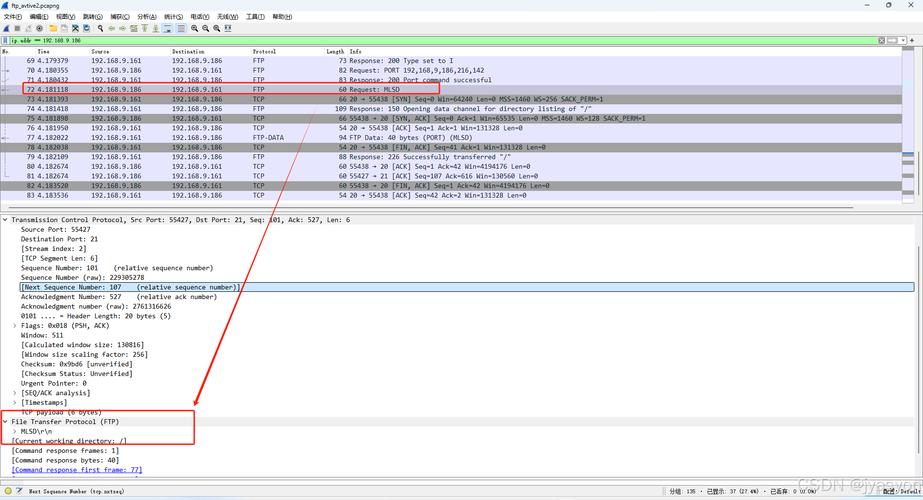The height and width of the screenshot is (500, 923).
Task: Jump to the last packet
Action: (x=155, y=28)
